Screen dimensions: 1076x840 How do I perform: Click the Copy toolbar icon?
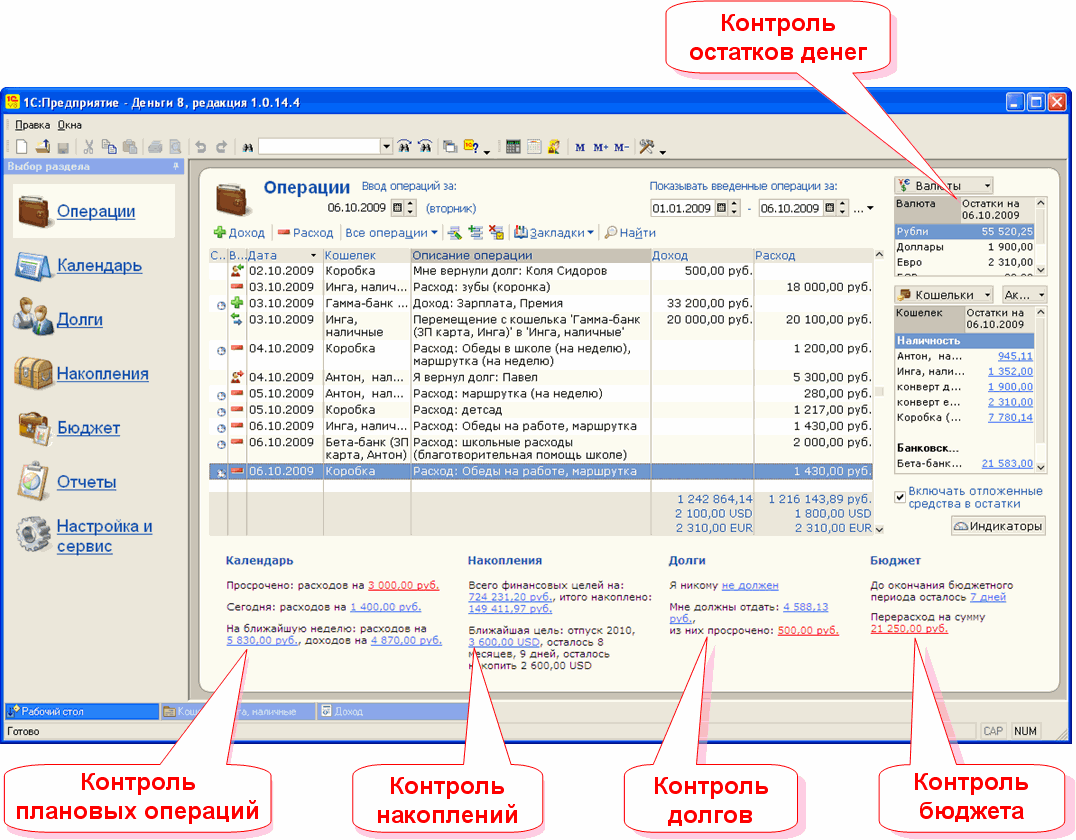109,146
